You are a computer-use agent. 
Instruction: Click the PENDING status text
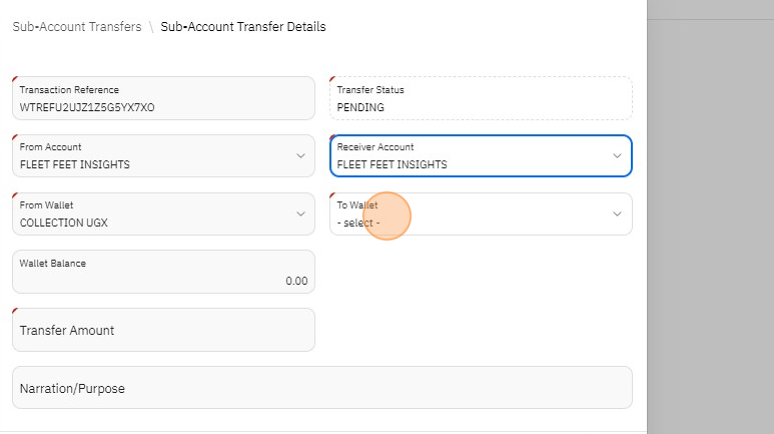pyautogui.click(x=360, y=107)
